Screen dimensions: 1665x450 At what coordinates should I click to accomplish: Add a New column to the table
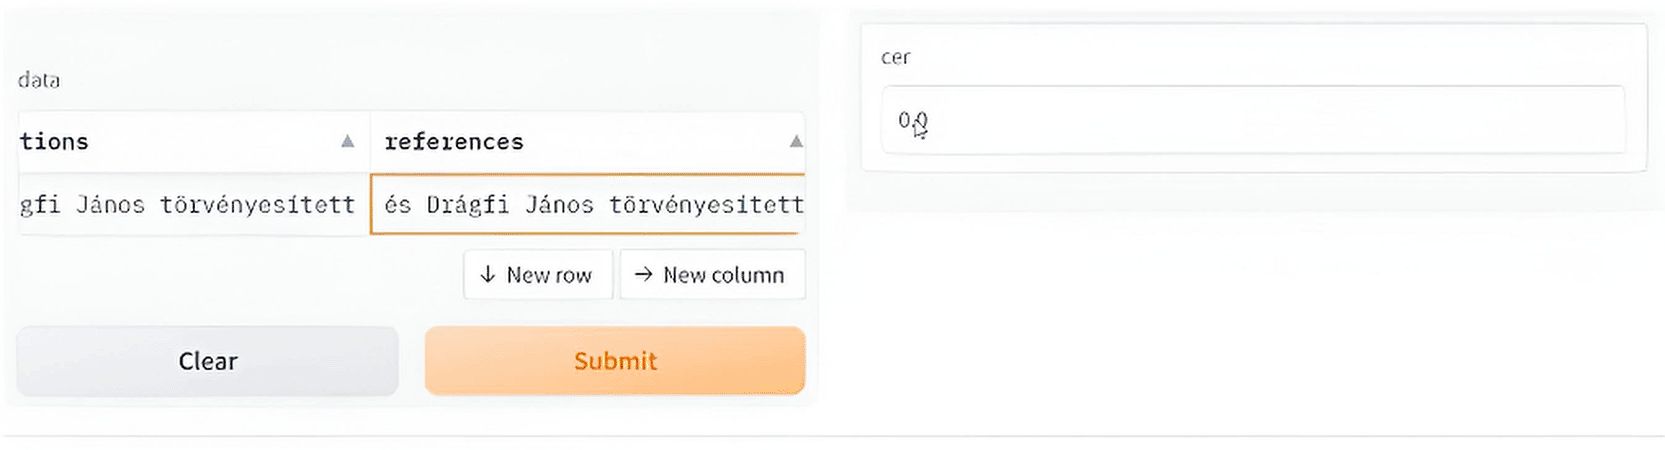tap(712, 274)
